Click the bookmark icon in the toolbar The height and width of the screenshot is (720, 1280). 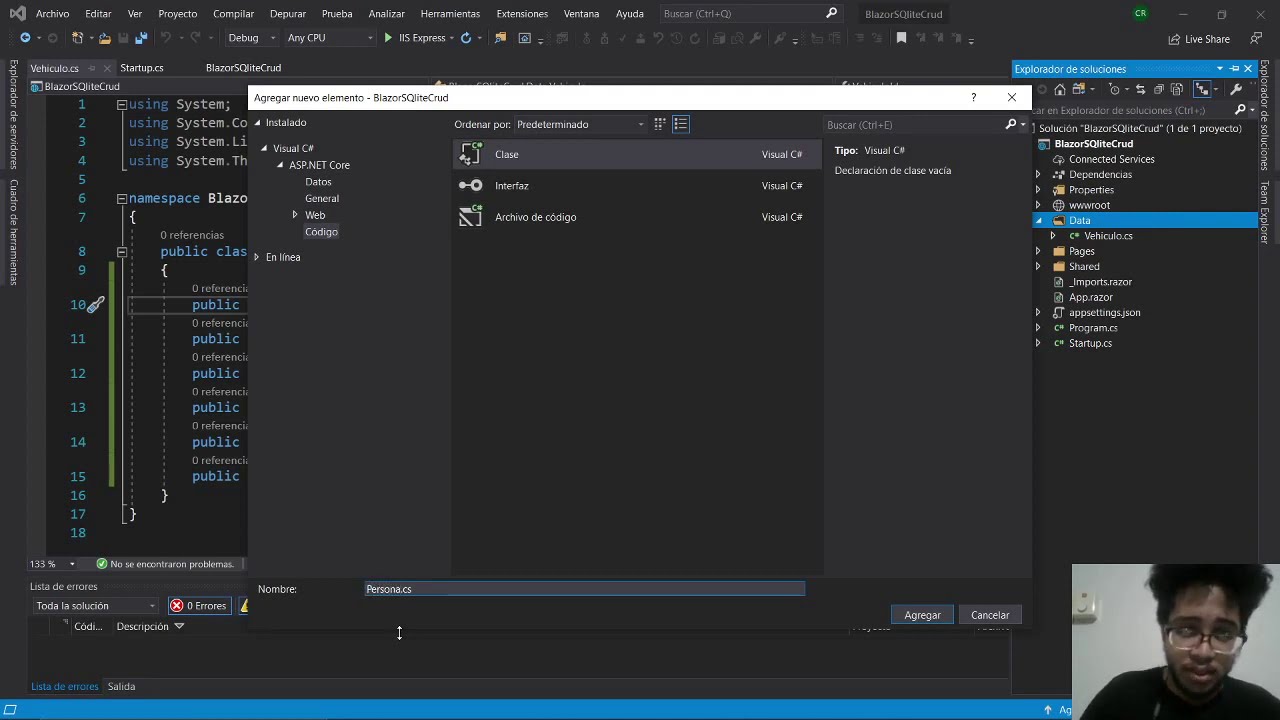click(x=901, y=38)
